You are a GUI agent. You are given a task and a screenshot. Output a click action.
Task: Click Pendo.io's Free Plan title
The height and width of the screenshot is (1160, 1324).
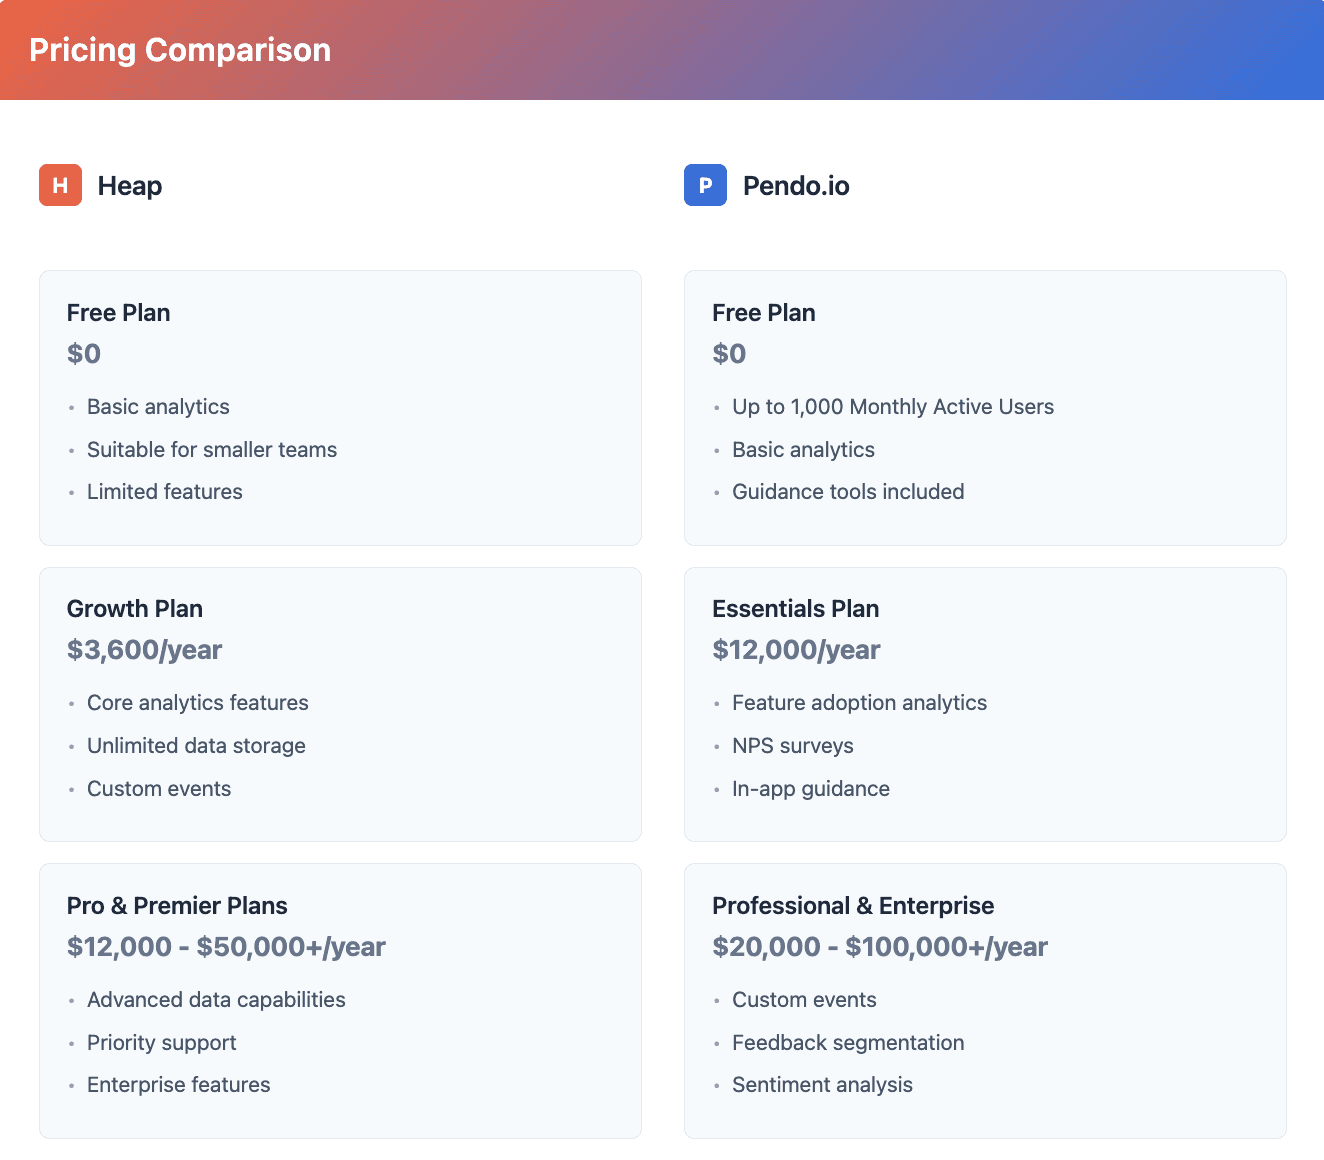pos(764,313)
